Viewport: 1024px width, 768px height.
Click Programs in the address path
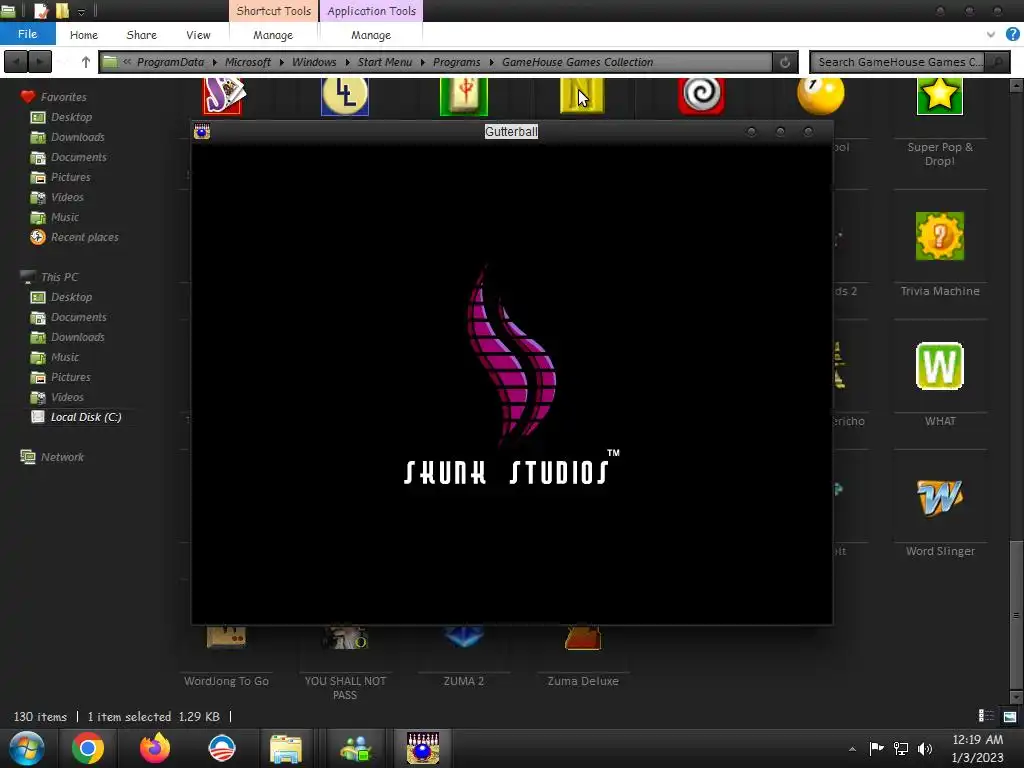pyautogui.click(x=456, y=62)
